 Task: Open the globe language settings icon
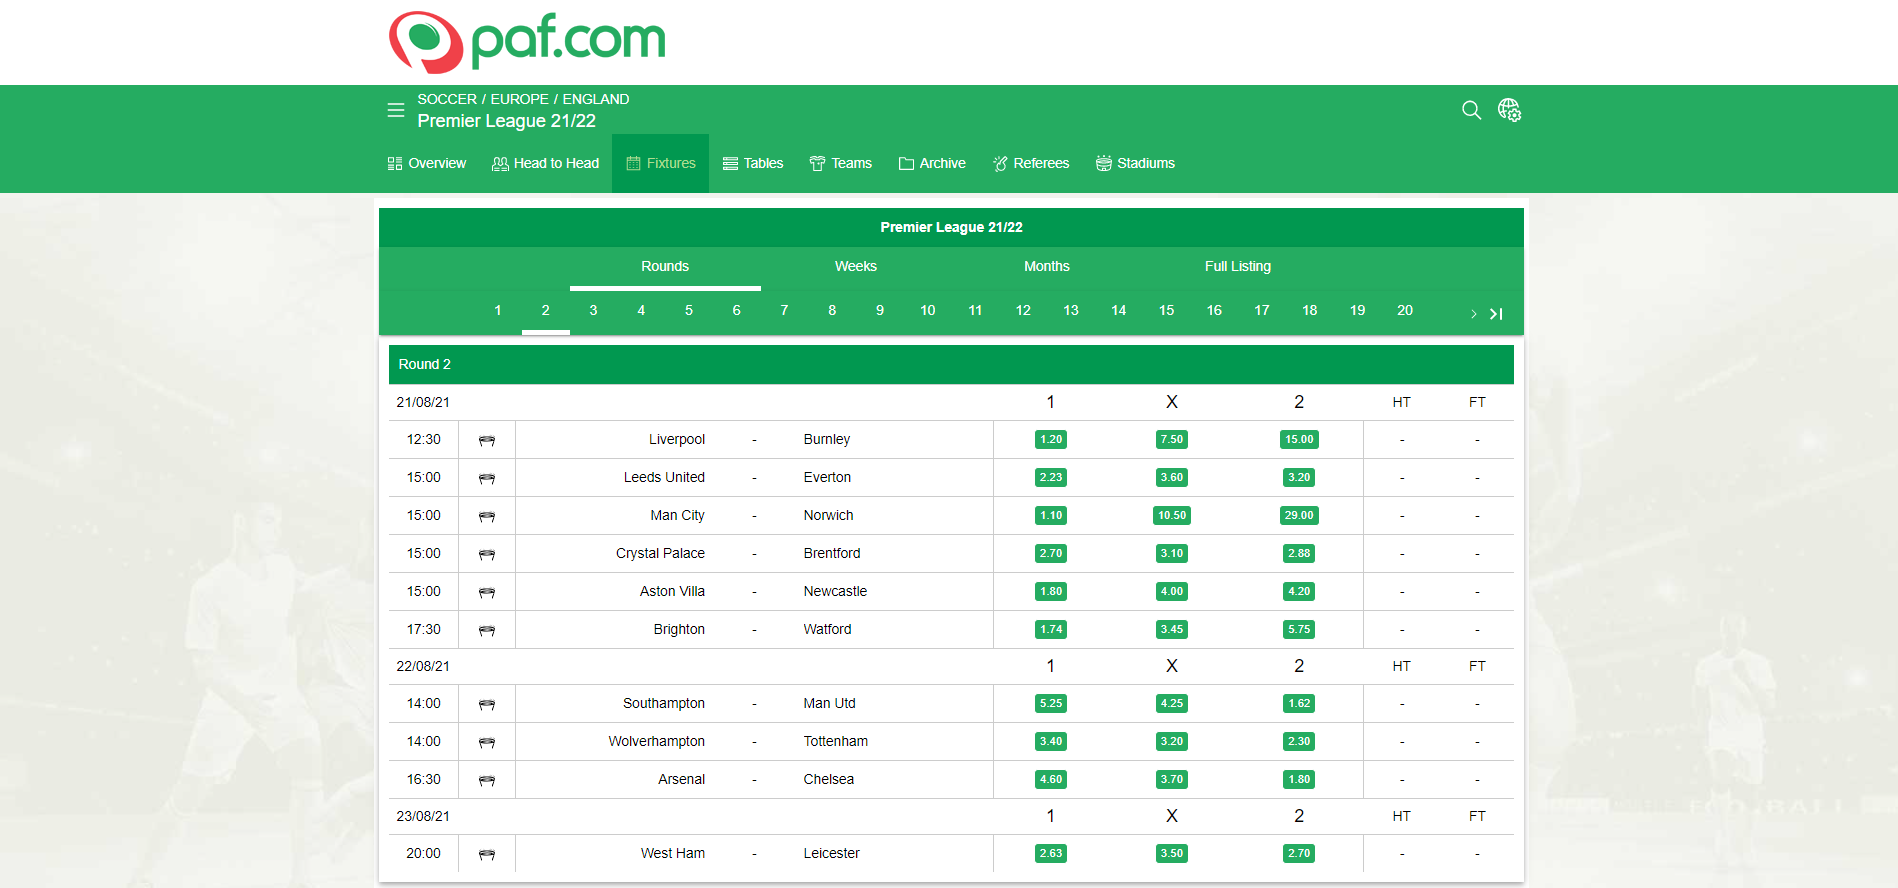[x=1509, y=110]
